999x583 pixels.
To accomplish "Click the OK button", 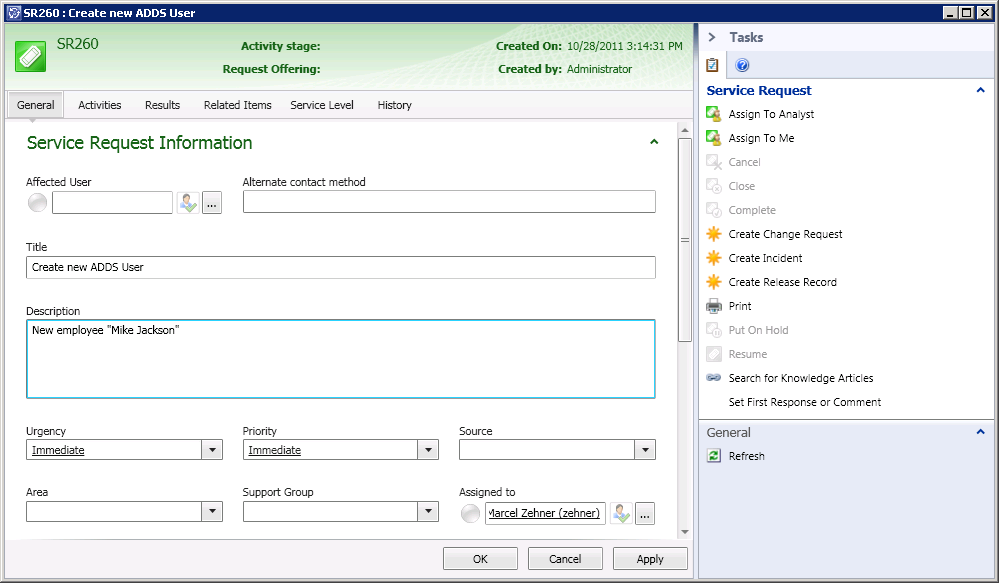I will [x=480, y=559].
